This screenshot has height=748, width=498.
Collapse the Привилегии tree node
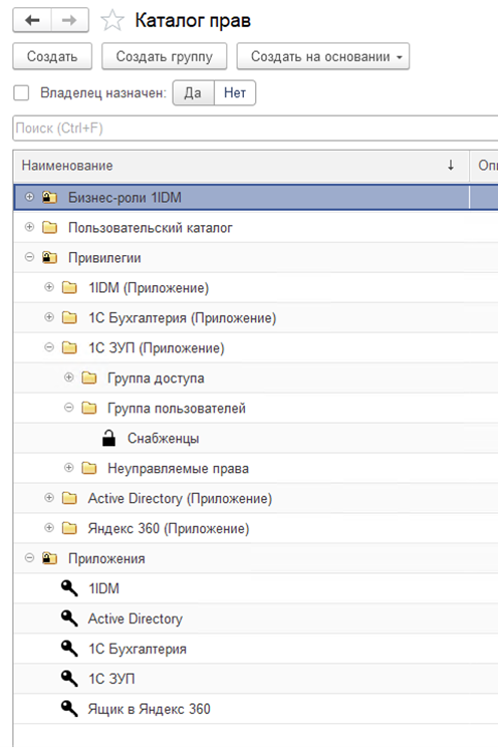30,257
